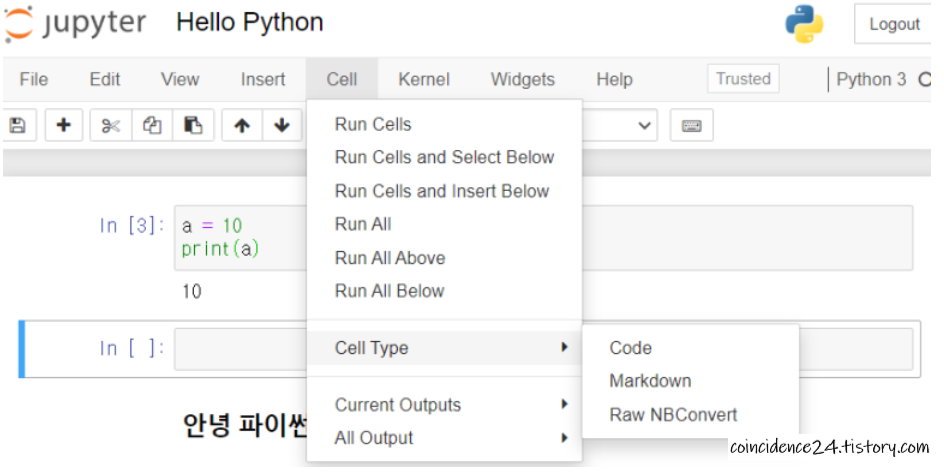The height and width of the screenshot is (472, 944).
Task: Paste cells below icon
Action: [193, 125]
